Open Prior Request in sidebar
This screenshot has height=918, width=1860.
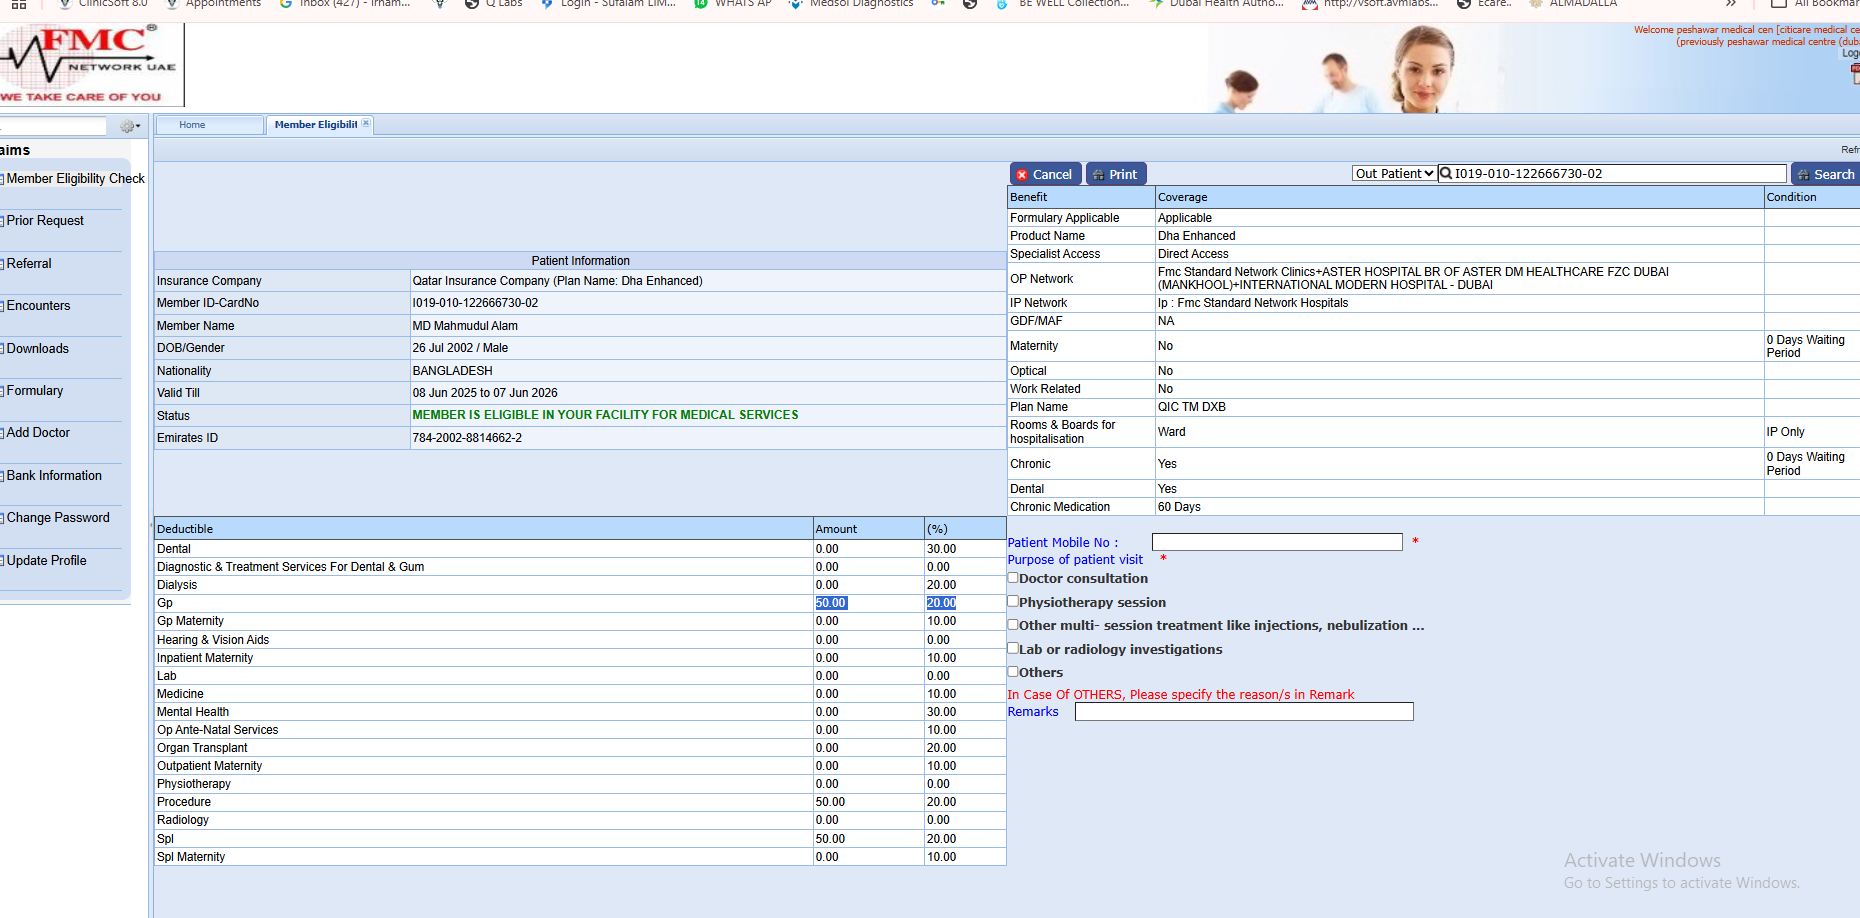[45, 221]
